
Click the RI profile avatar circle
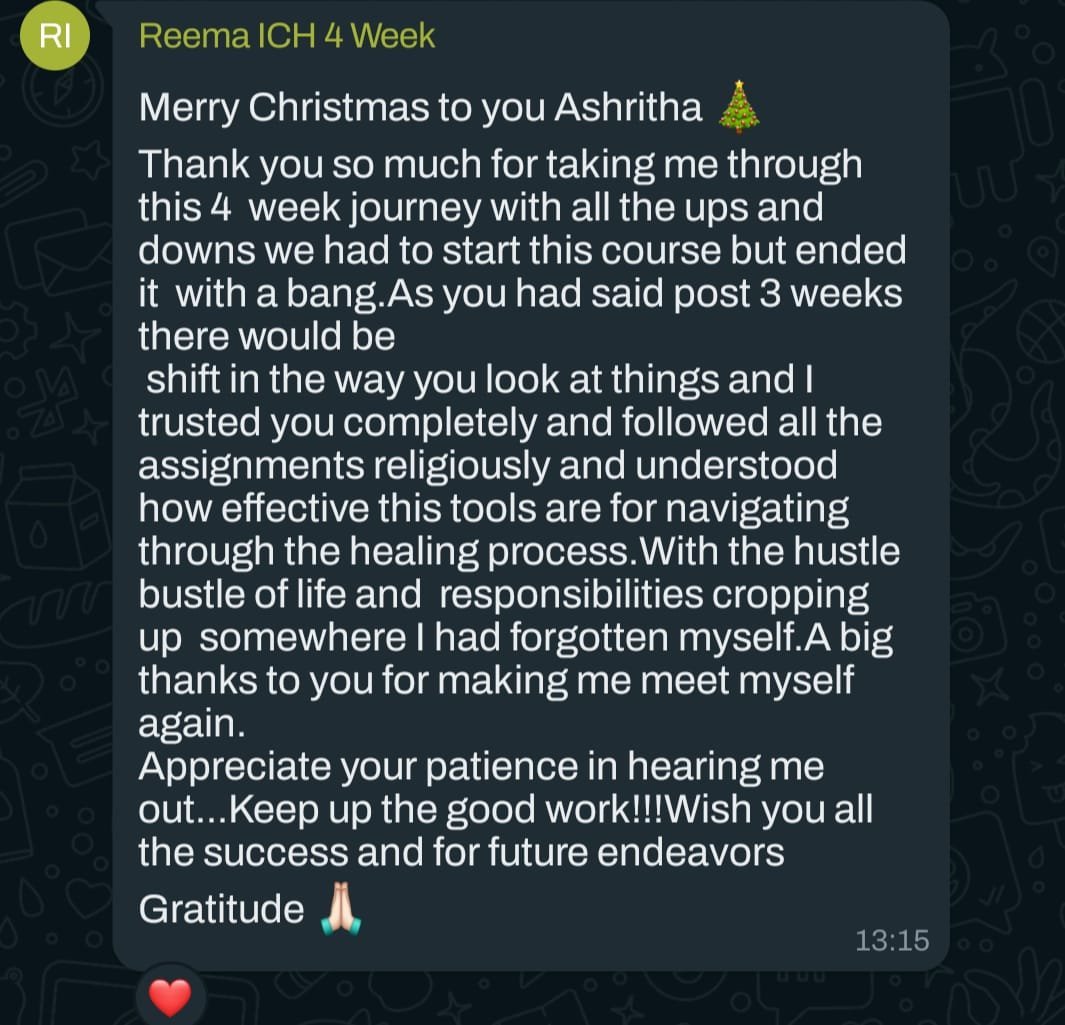55,35
